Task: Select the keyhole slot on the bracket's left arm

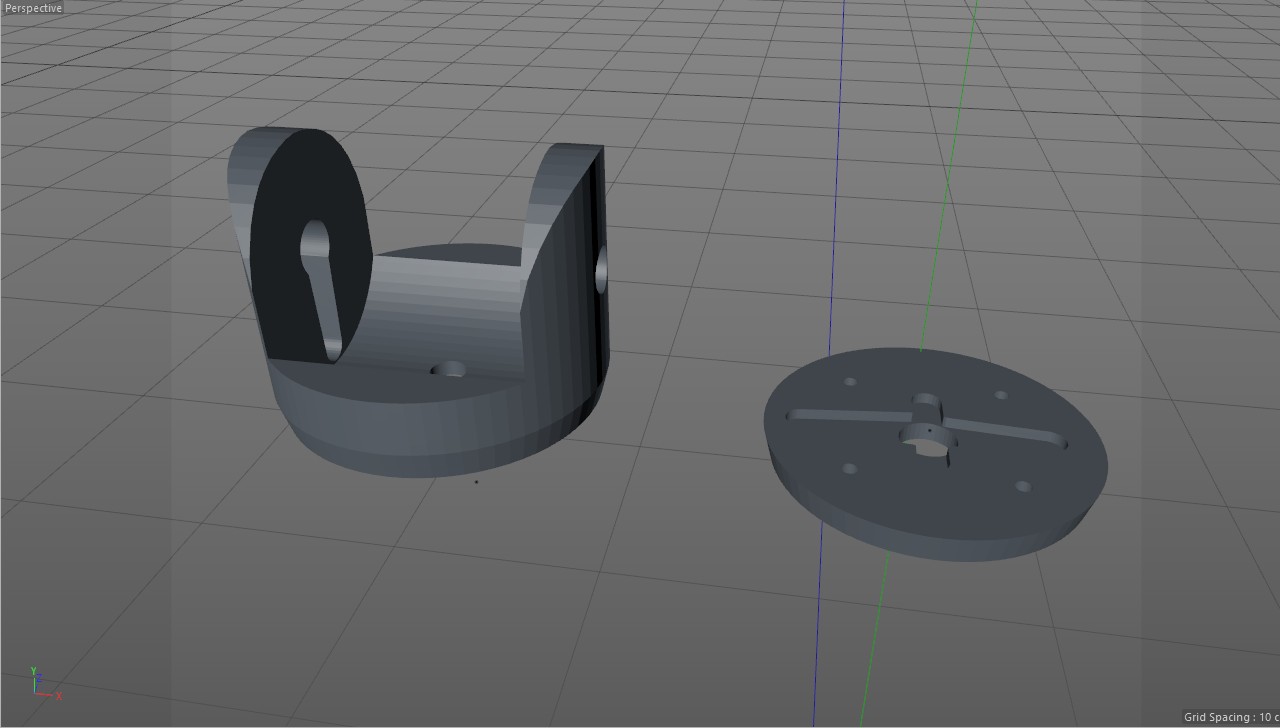Action: (x=320, y=285)
